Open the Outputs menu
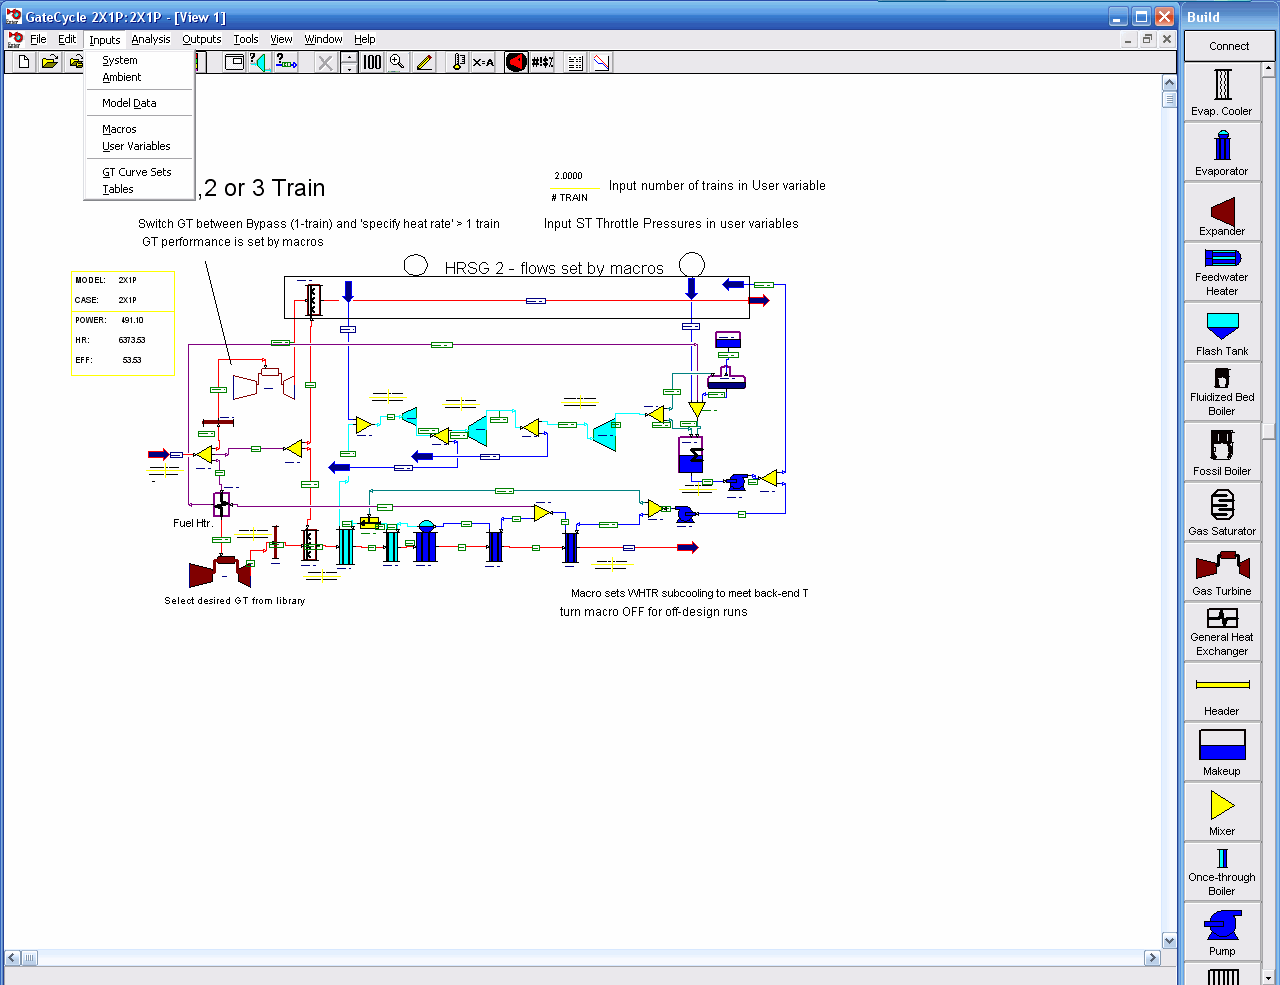This screenshot has width=1280, height=985. pos(202,40)
